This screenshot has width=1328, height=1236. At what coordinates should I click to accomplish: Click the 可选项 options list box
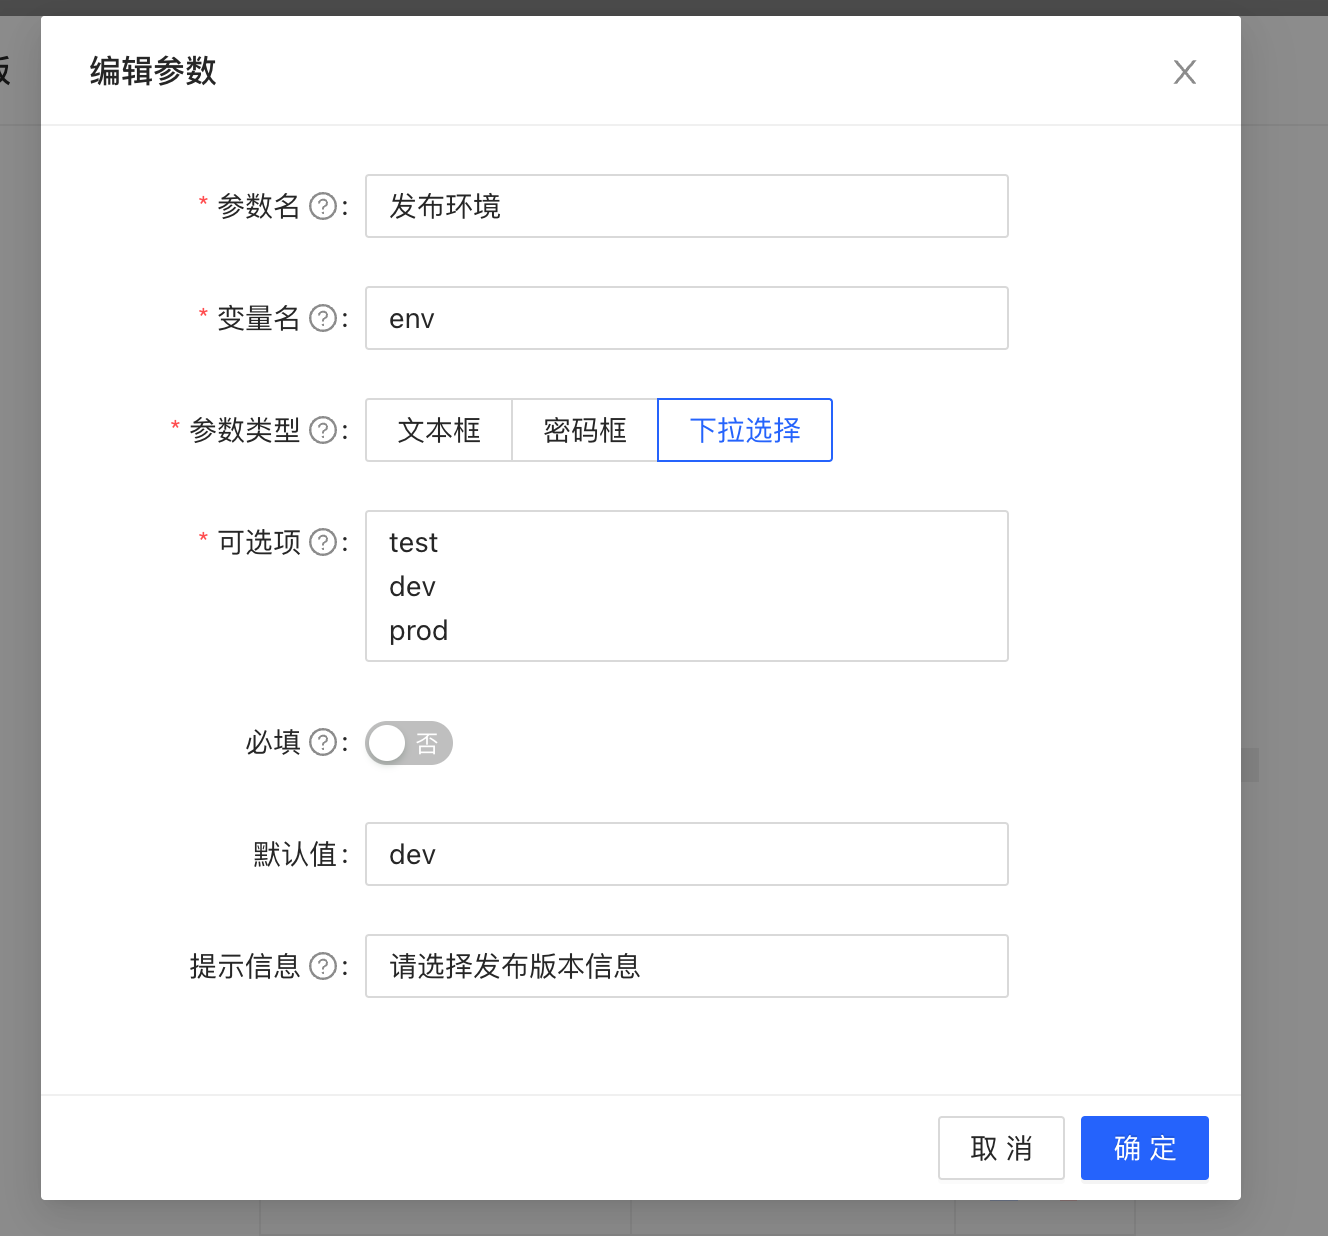point(686,586)
